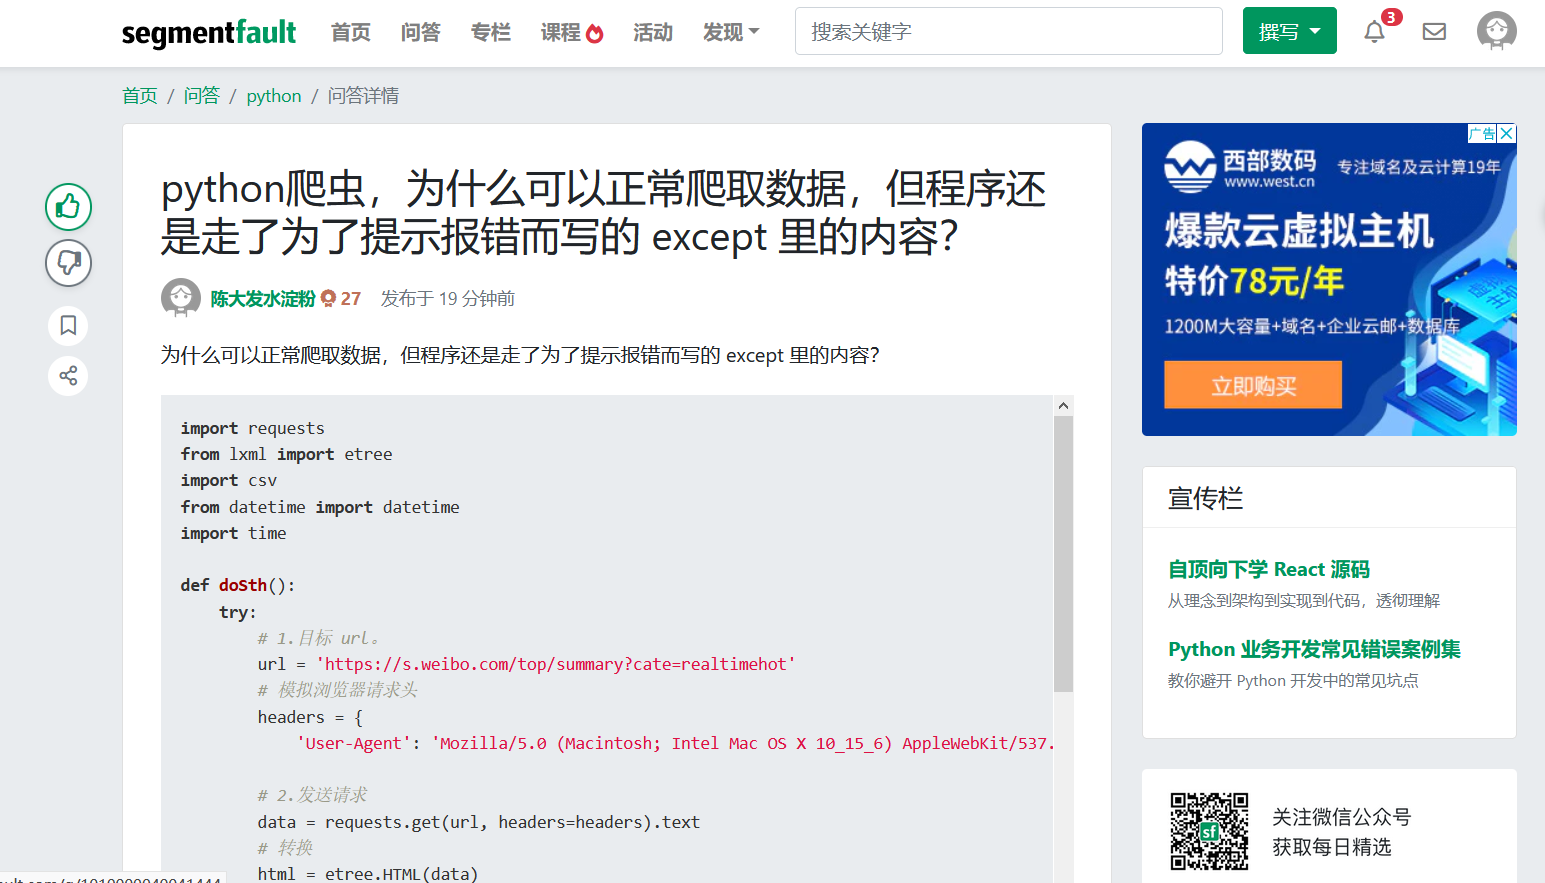
Task: Open 自顶向下学 React 源码 link
Action: [1269, 569]
